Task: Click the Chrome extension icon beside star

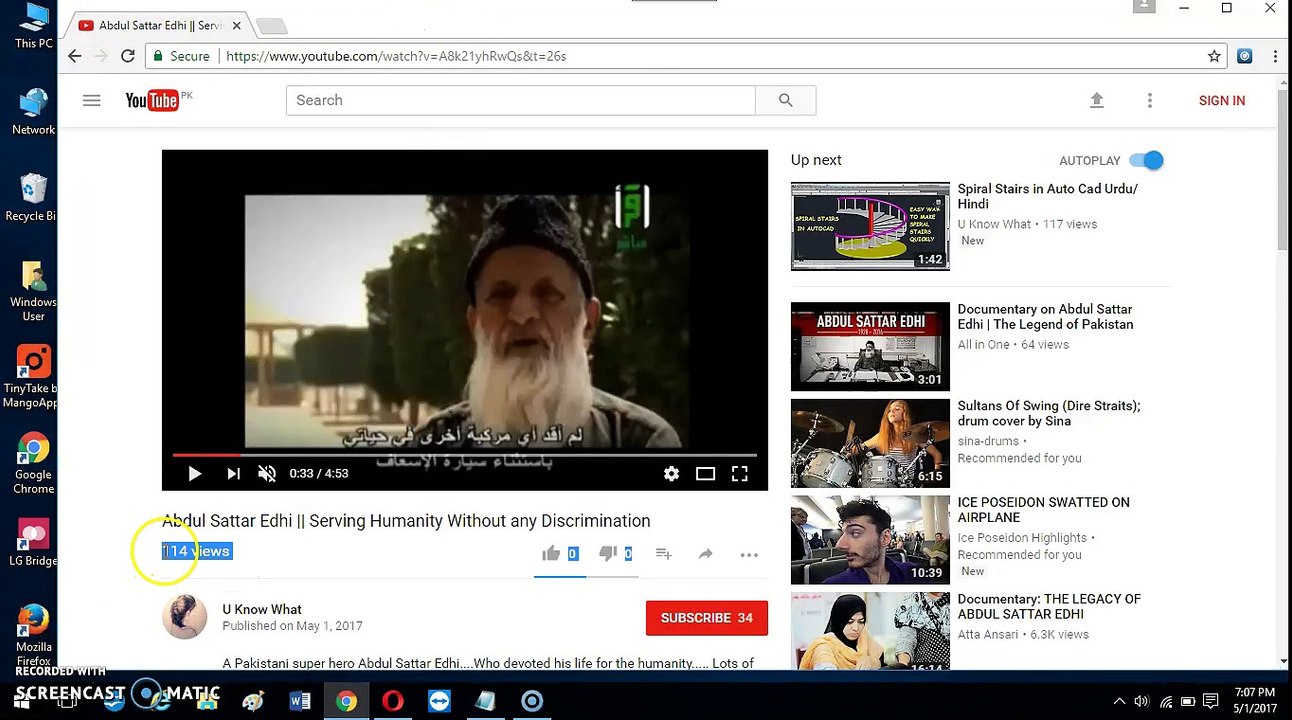Action: 1245,56
